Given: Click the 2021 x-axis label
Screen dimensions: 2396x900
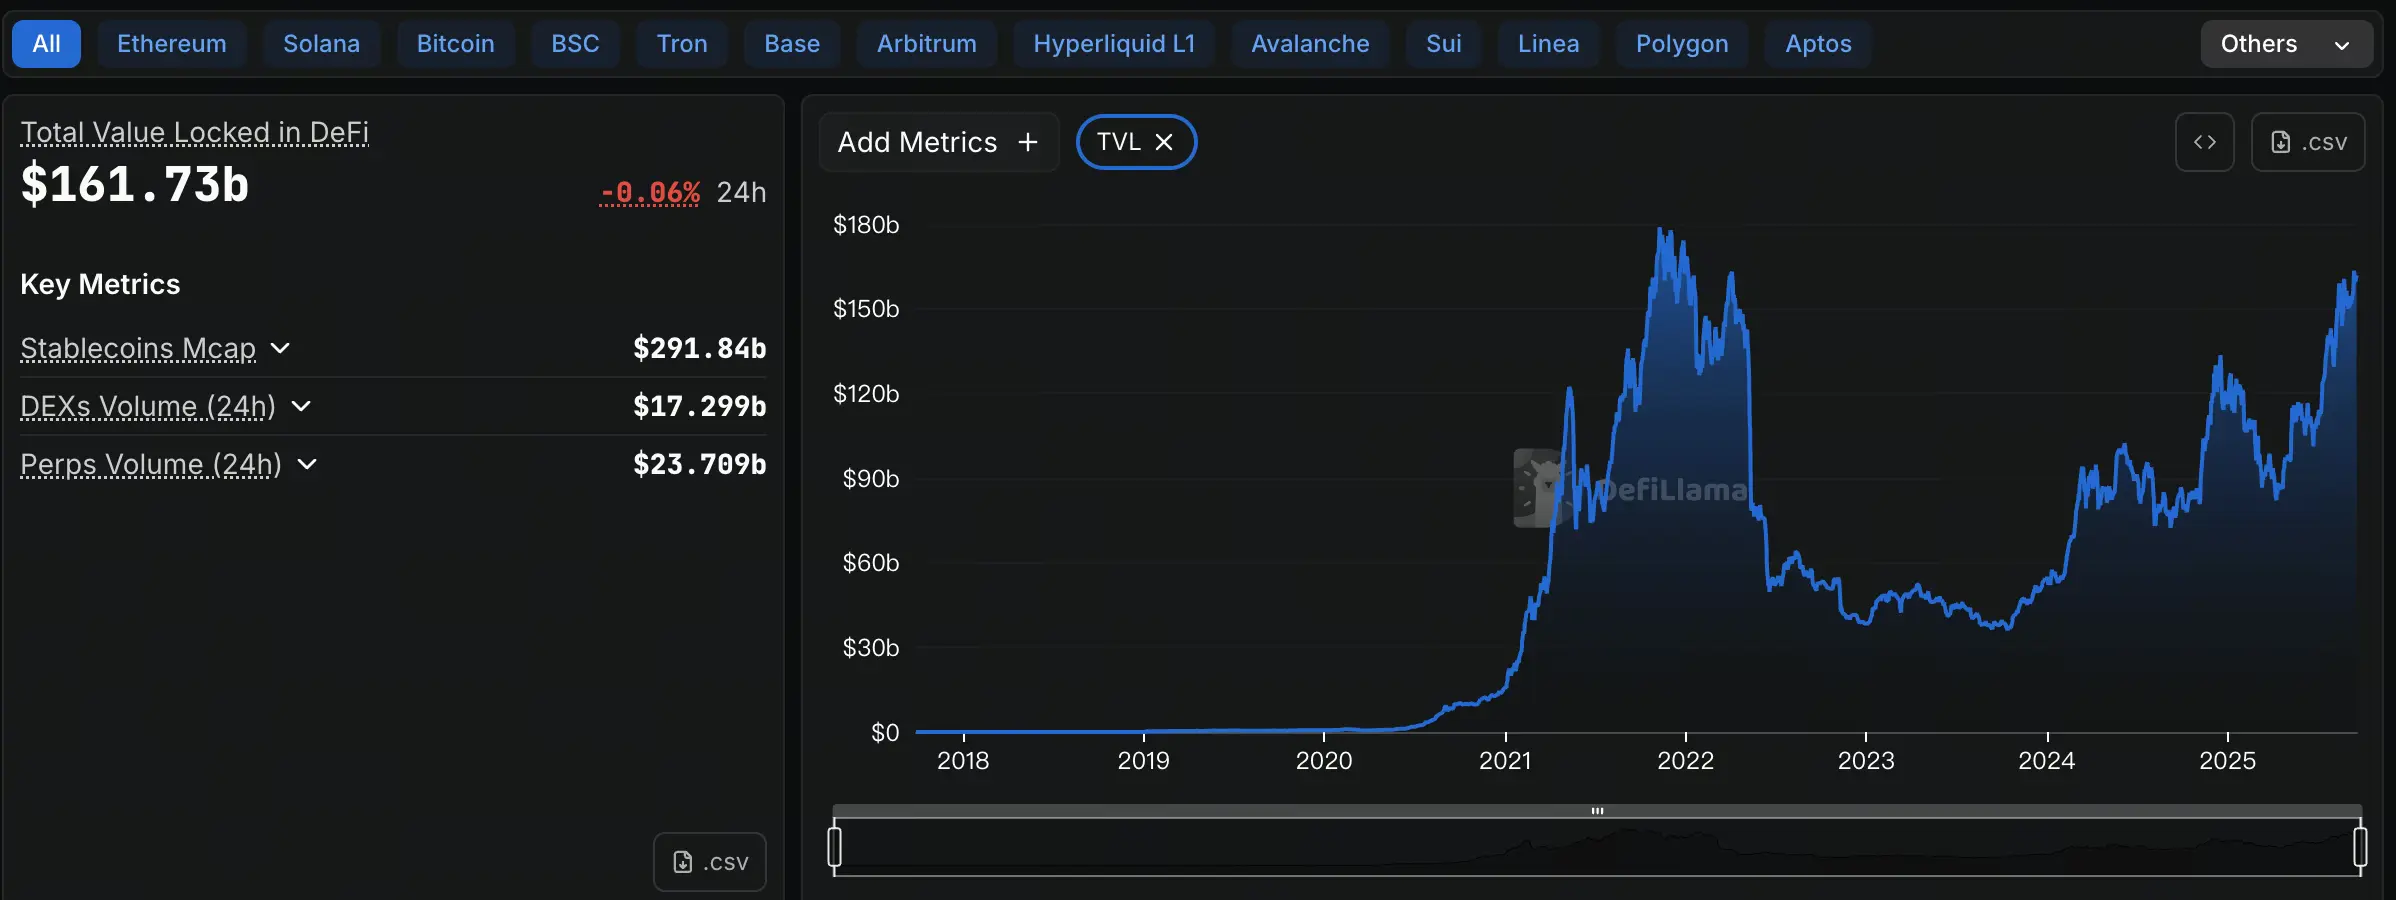Looking at the screenshot, I should pos(1505,761).
